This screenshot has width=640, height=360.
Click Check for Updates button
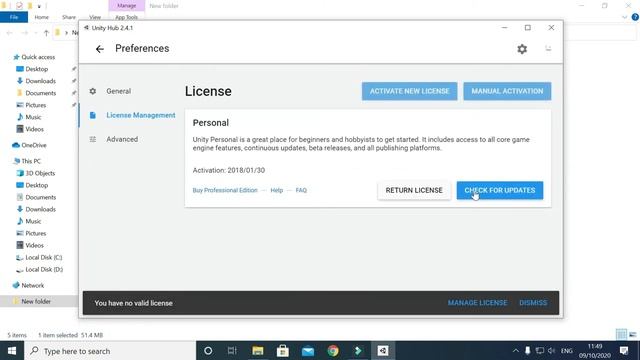coord(500,190)
